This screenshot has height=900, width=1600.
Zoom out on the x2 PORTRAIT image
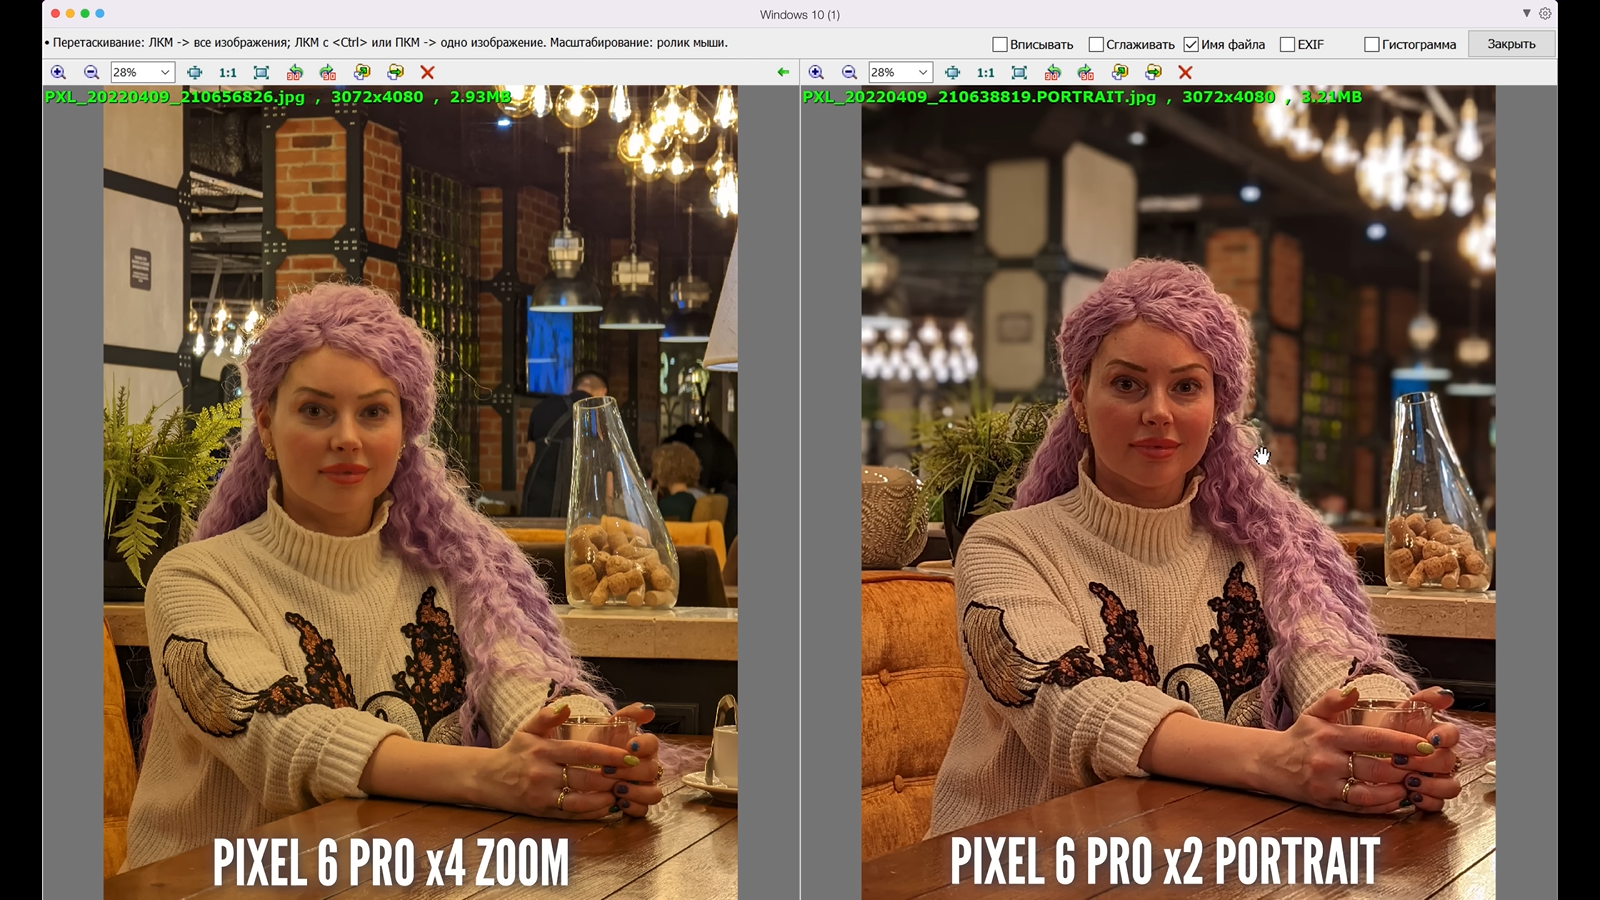click(849, 72)
